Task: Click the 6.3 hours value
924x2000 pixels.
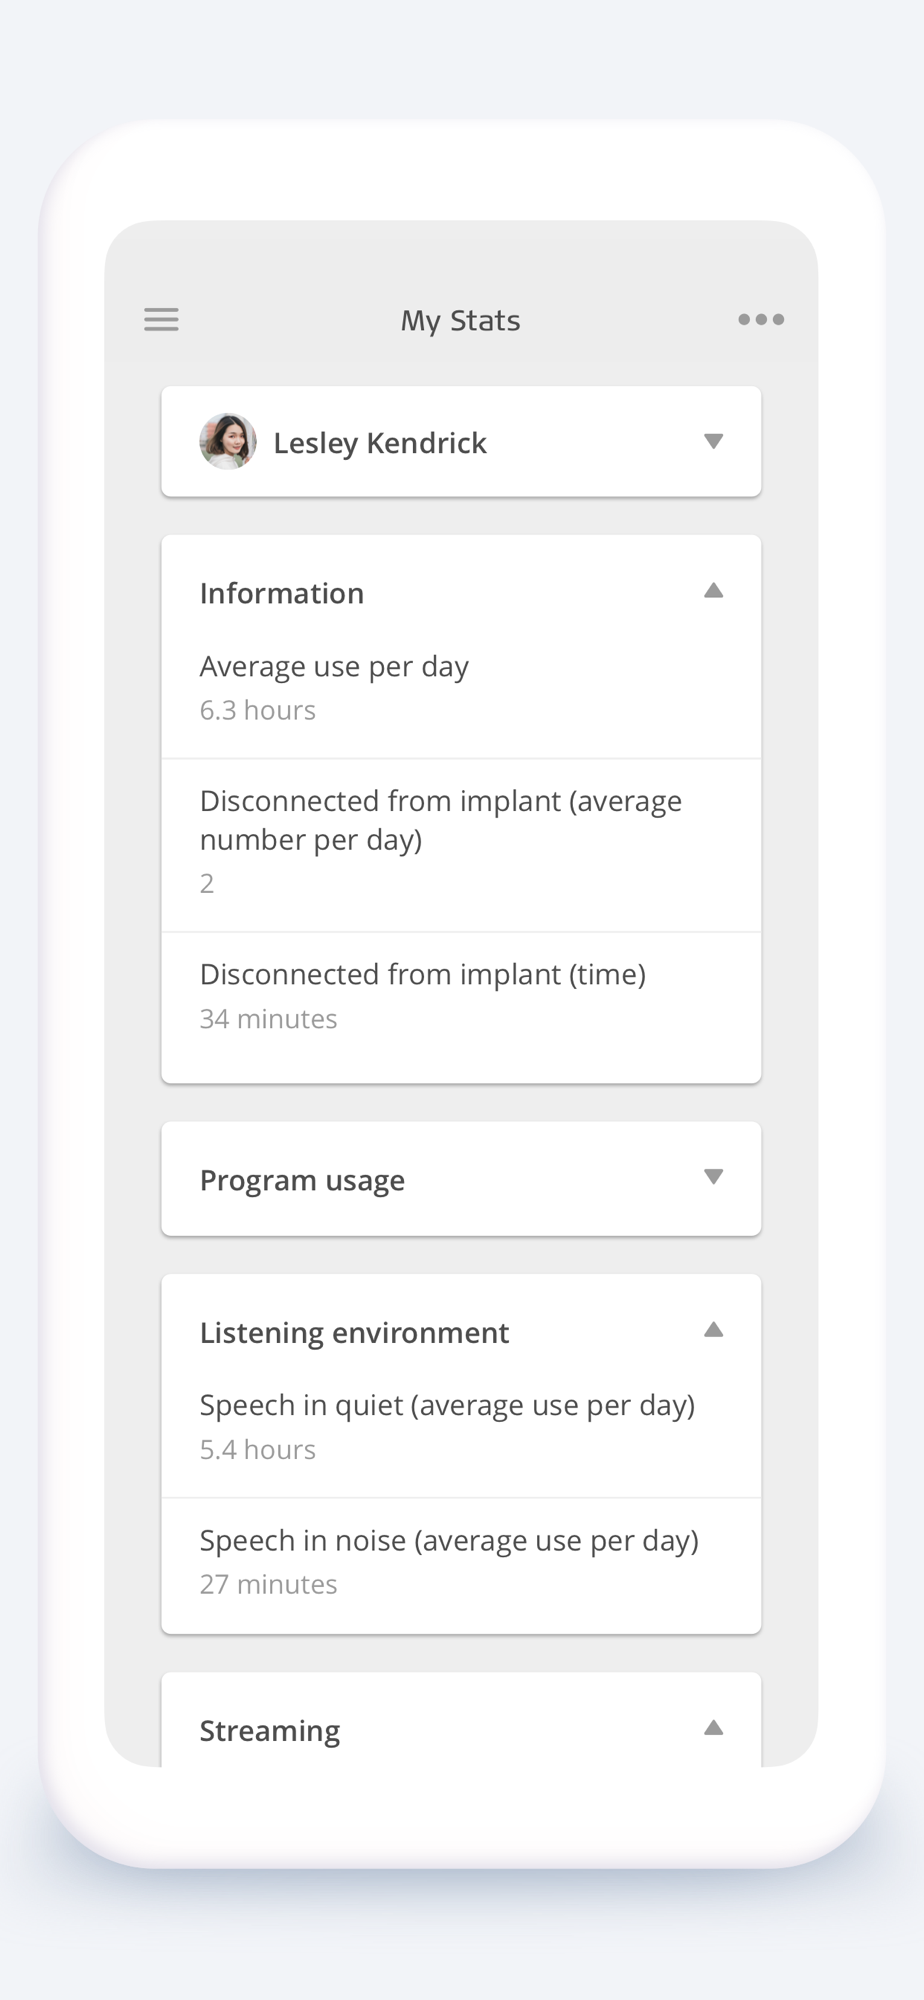Action: (x=258, y=711)
